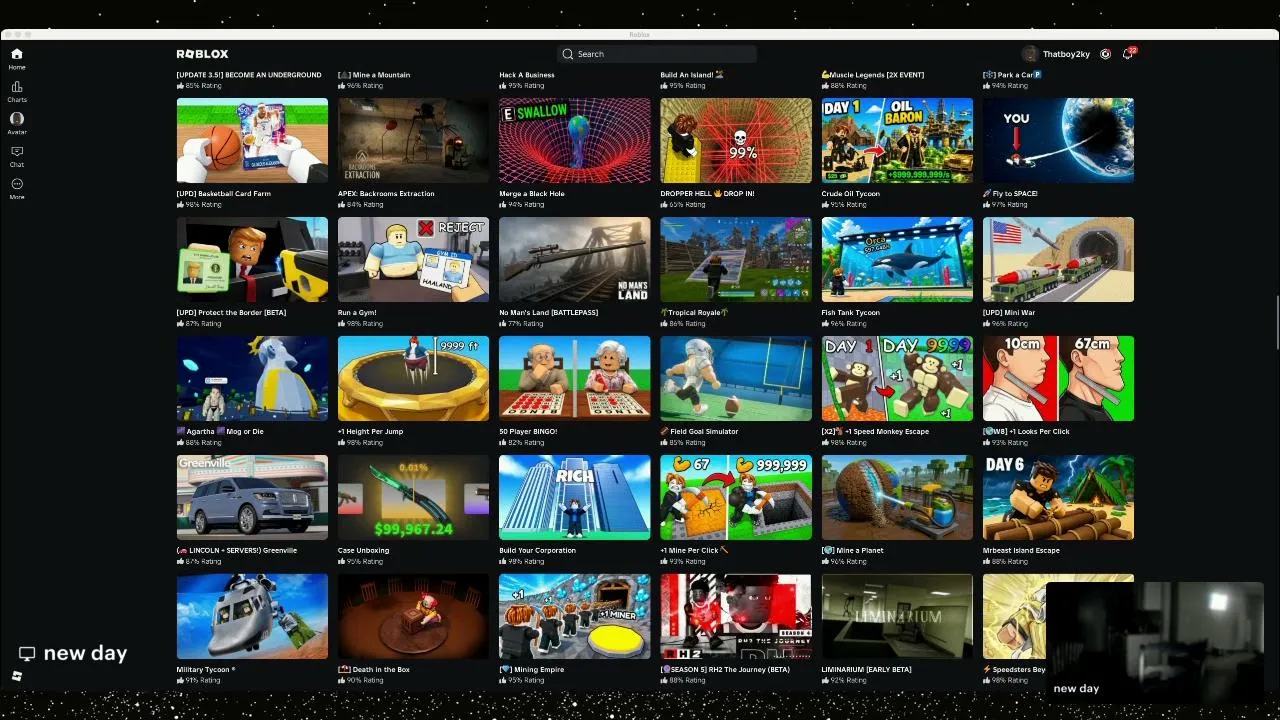Choose the Crude Oil Tycoon thumbnail

(x=897, y=140)
